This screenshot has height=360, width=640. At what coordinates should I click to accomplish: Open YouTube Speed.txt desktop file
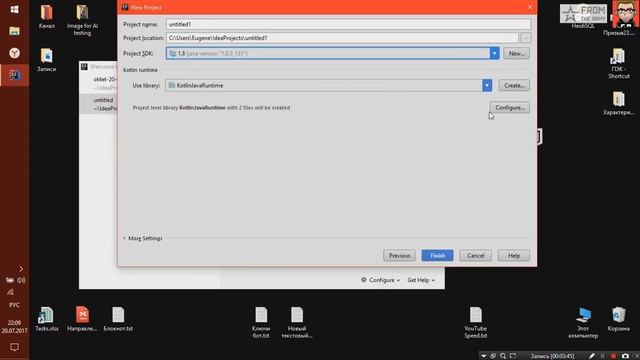coord(476,322)
